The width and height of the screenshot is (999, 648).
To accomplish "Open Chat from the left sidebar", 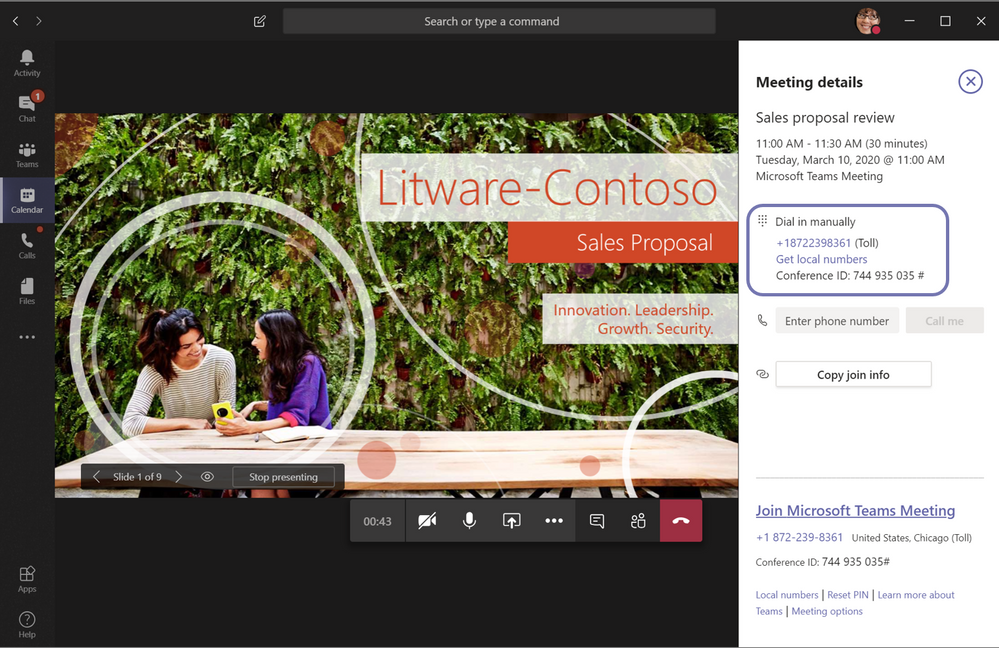I will (x=27, y=108).
